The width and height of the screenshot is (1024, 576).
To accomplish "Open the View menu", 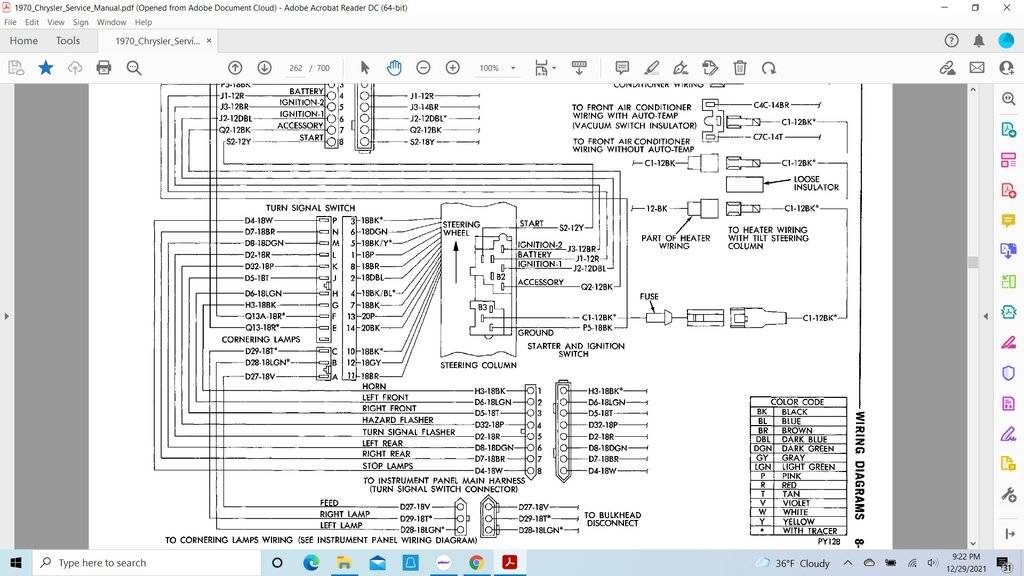I will pyautogui.click(x=56, y=22).
